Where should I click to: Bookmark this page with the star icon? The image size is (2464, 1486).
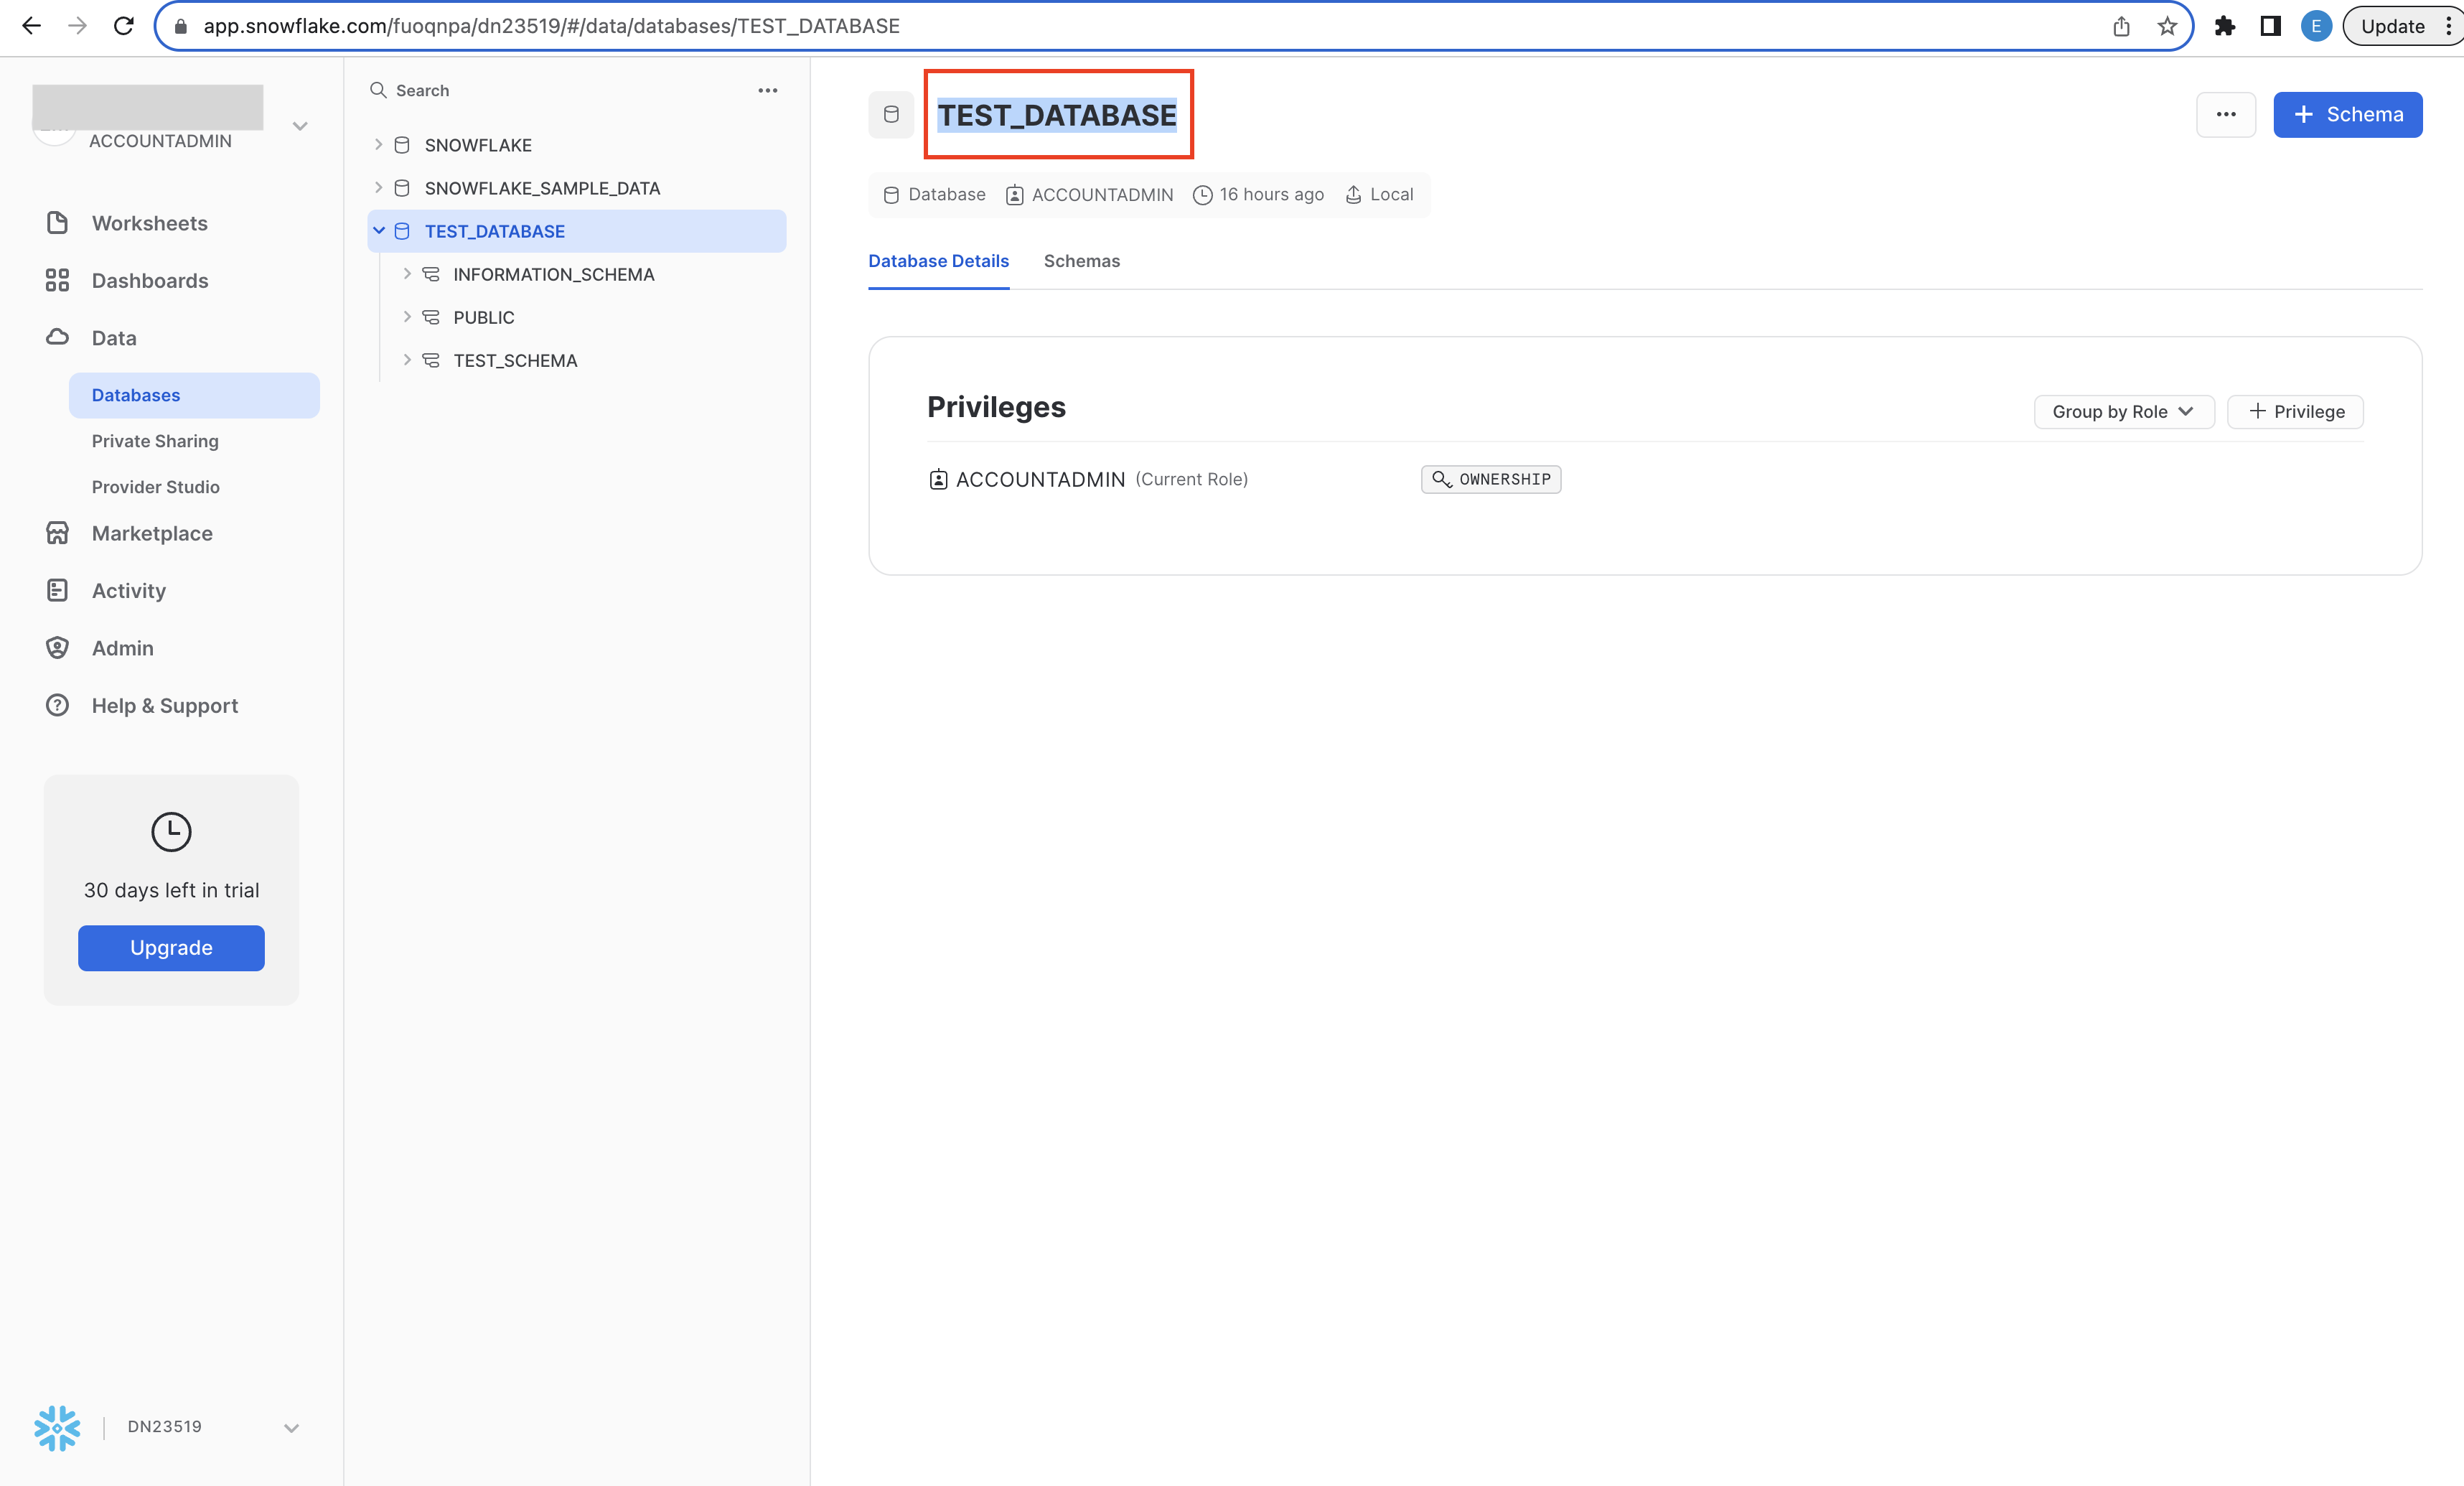(2167, 26)
